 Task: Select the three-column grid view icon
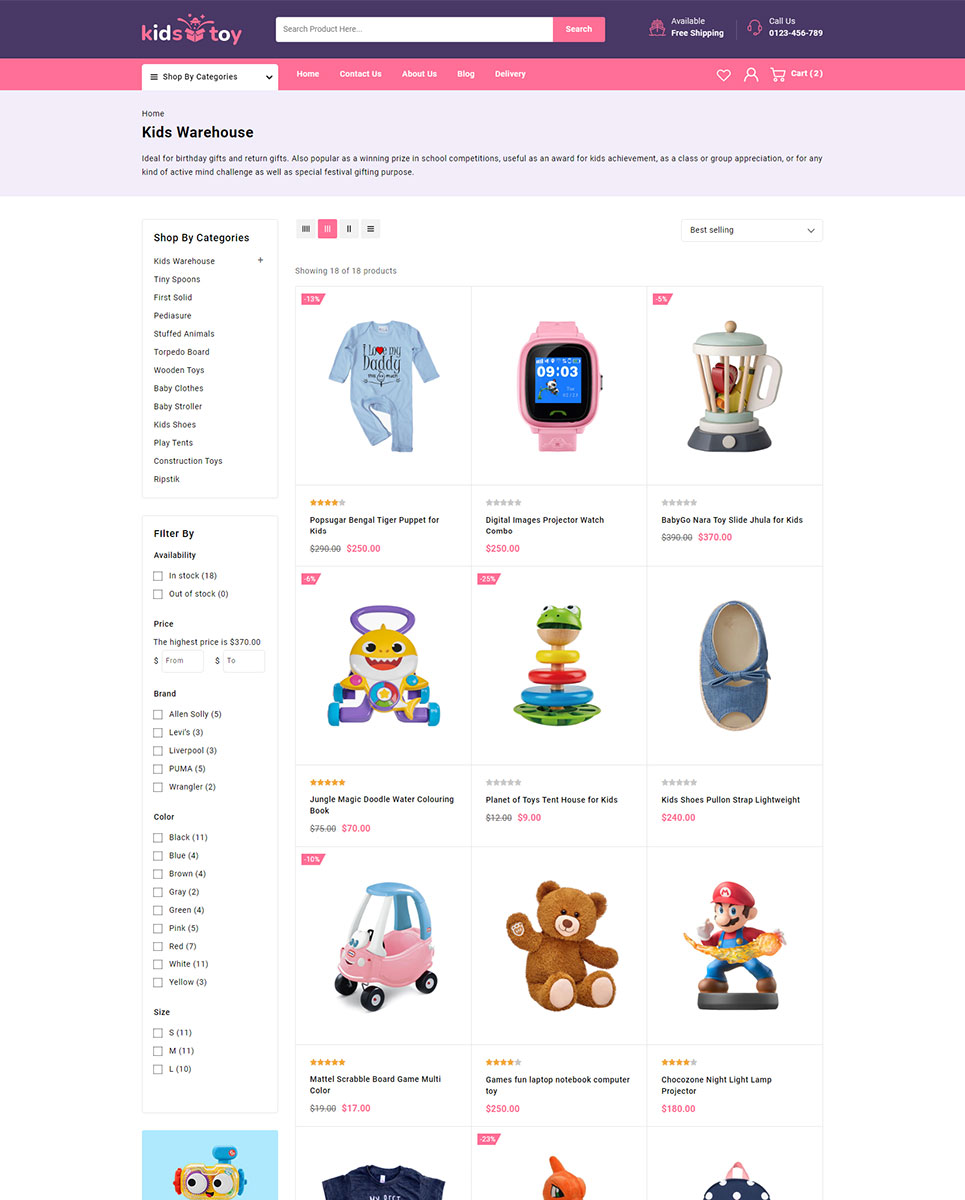[328, 229]
